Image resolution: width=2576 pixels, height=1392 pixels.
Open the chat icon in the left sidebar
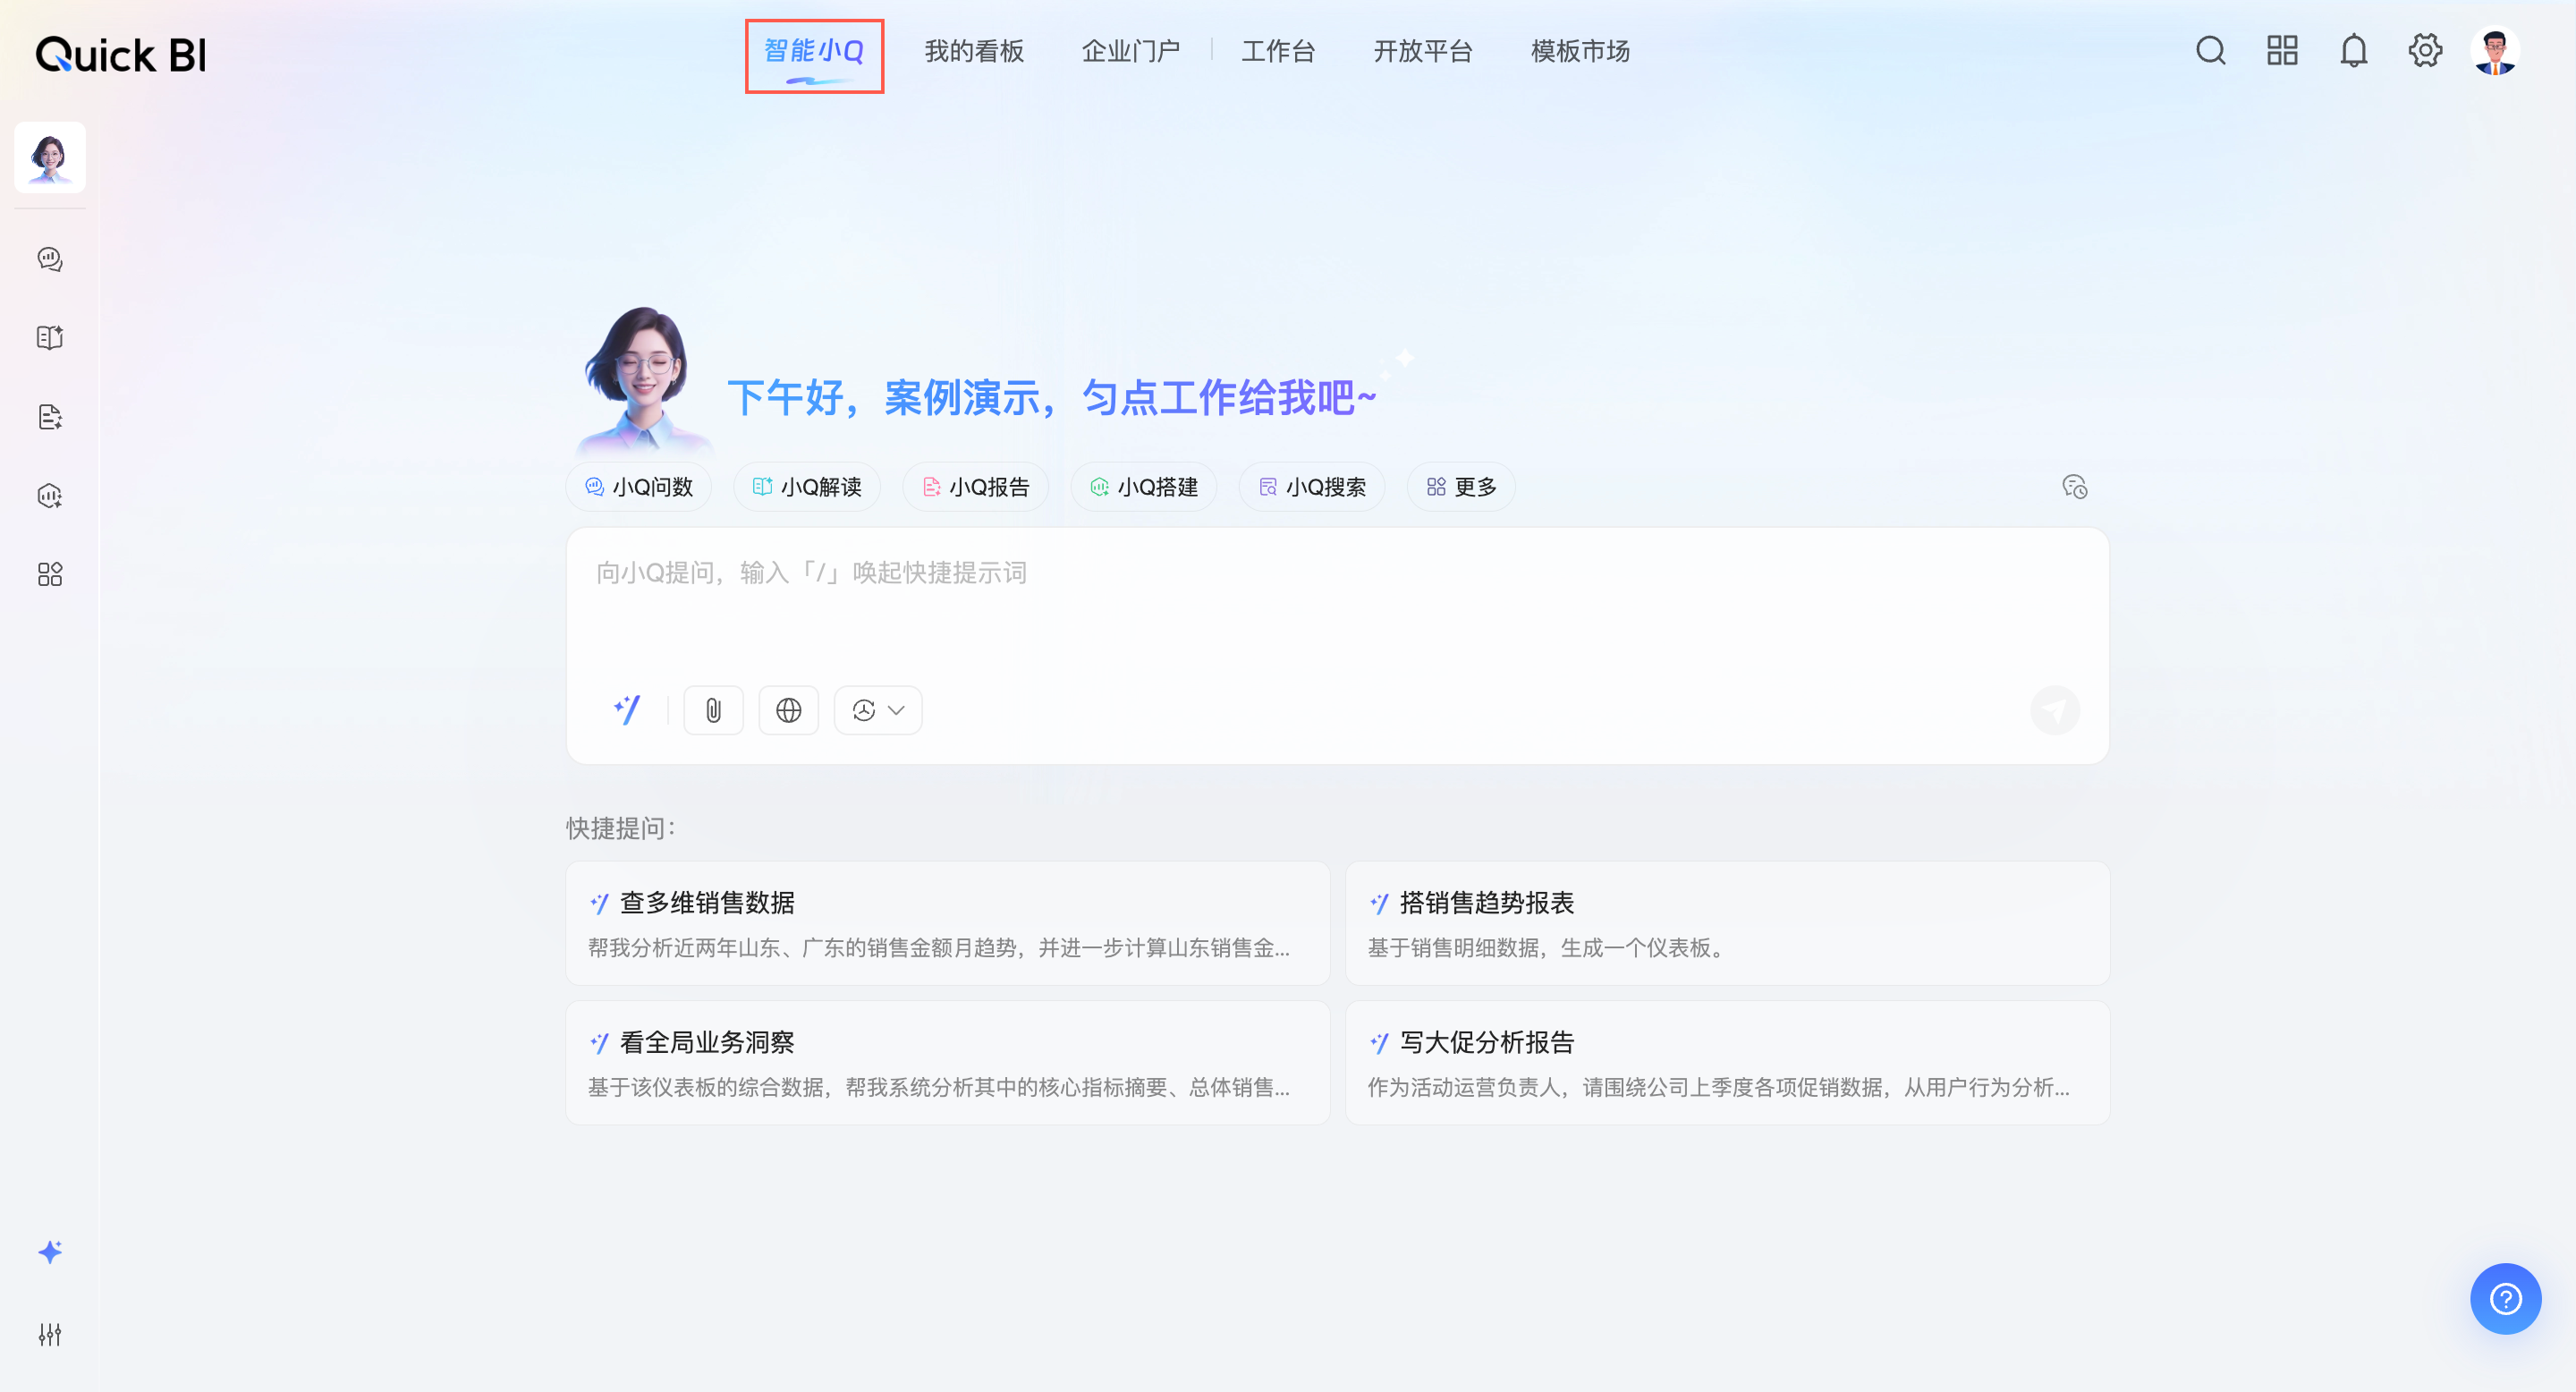[50, 259]
